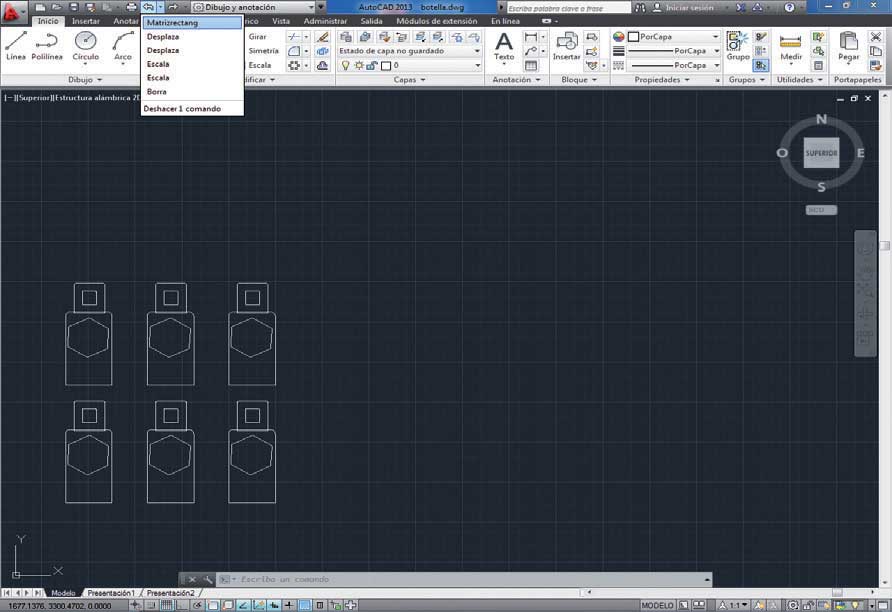Click the Escala button in Modificar panel
Screen dimensions: 892x612
(260, 65)
